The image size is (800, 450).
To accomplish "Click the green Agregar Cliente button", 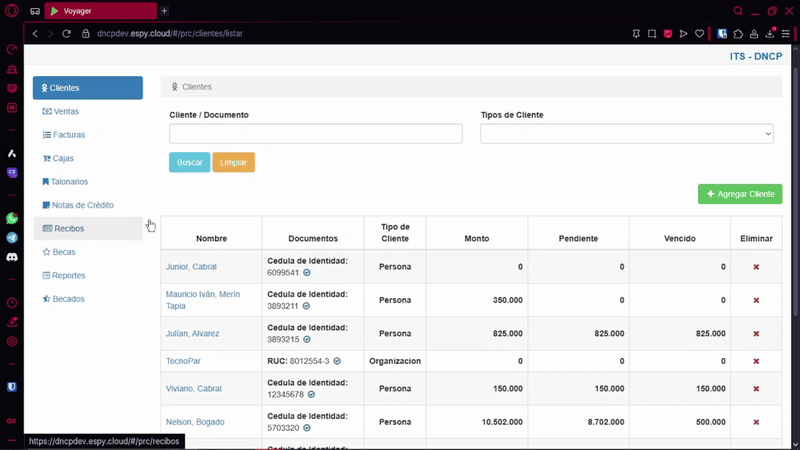I will (x=740, y=194).
